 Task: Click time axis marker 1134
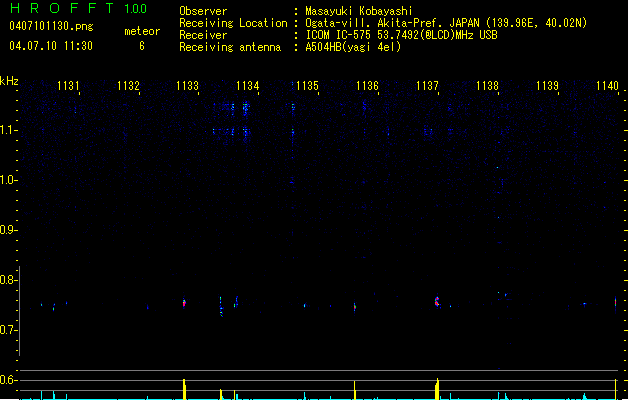(248, 86)
